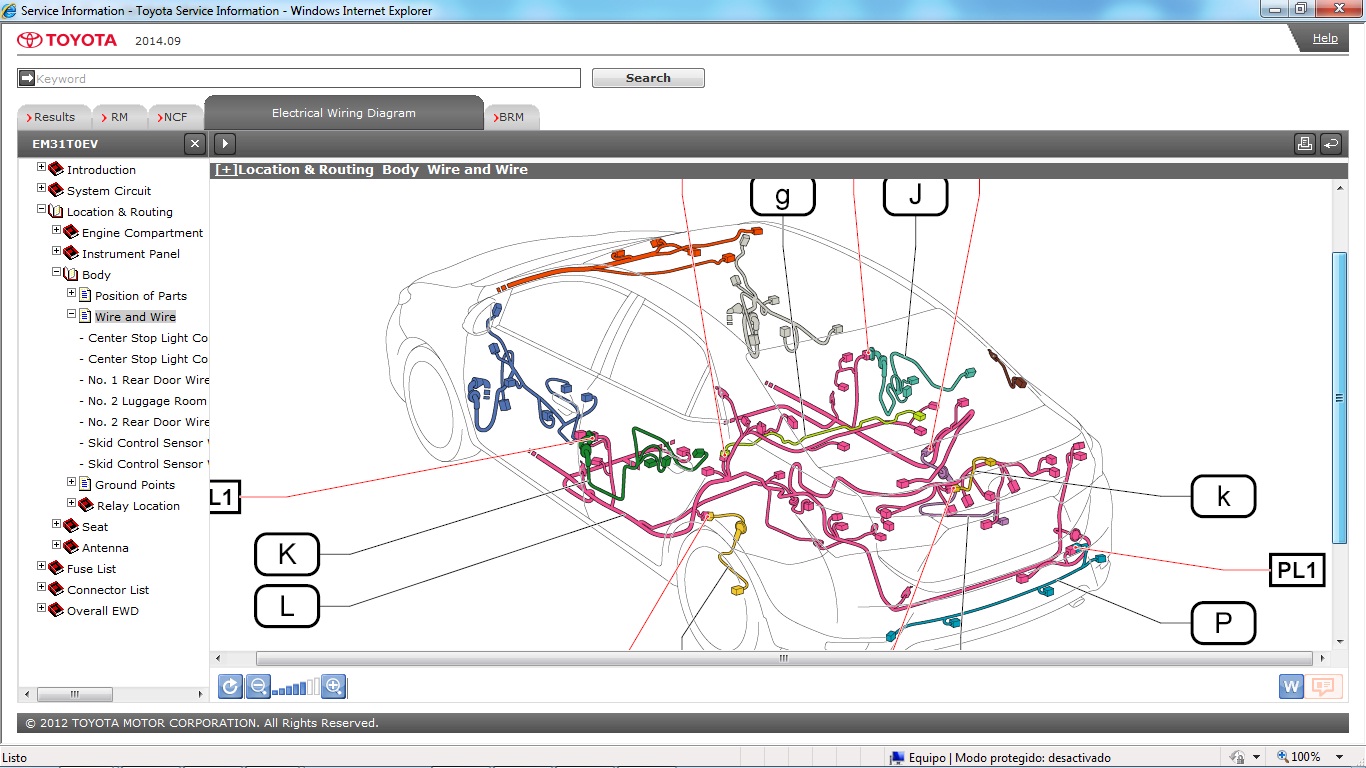Click the zoom in magnifier icon
Viewport: 1366px width, 768px height.
pos(334,686)
